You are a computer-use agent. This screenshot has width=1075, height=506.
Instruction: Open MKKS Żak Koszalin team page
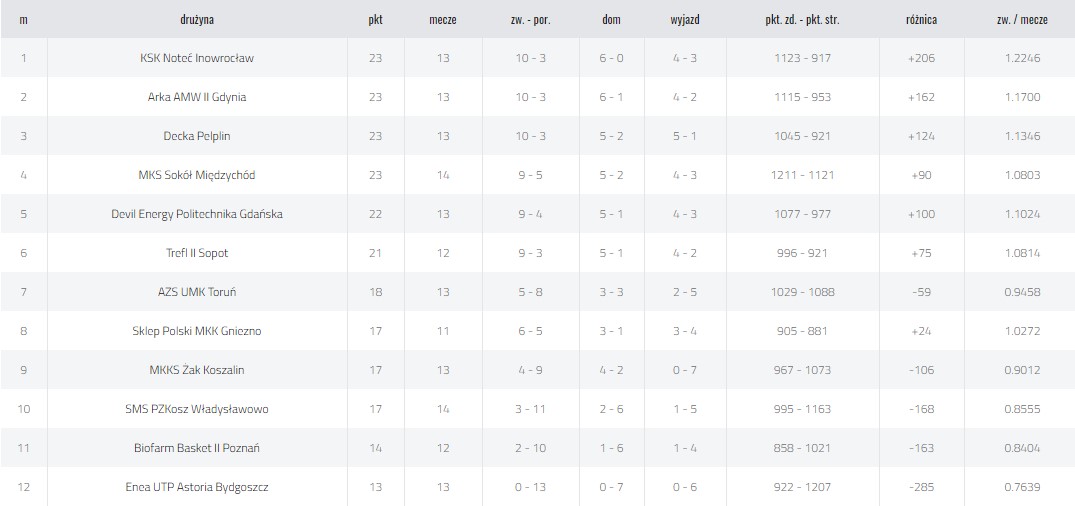(x=197, y=370)
